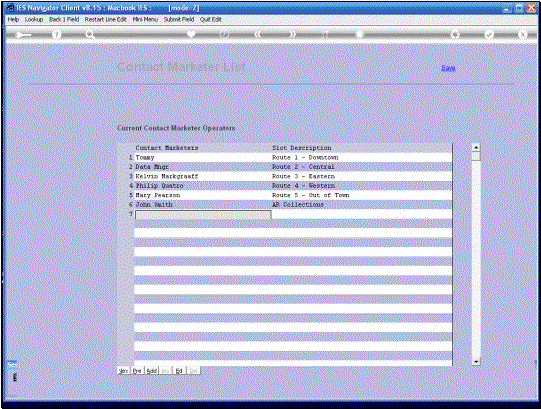Open the Mini Menu item

pyautogui.click(x=145, y=20)
